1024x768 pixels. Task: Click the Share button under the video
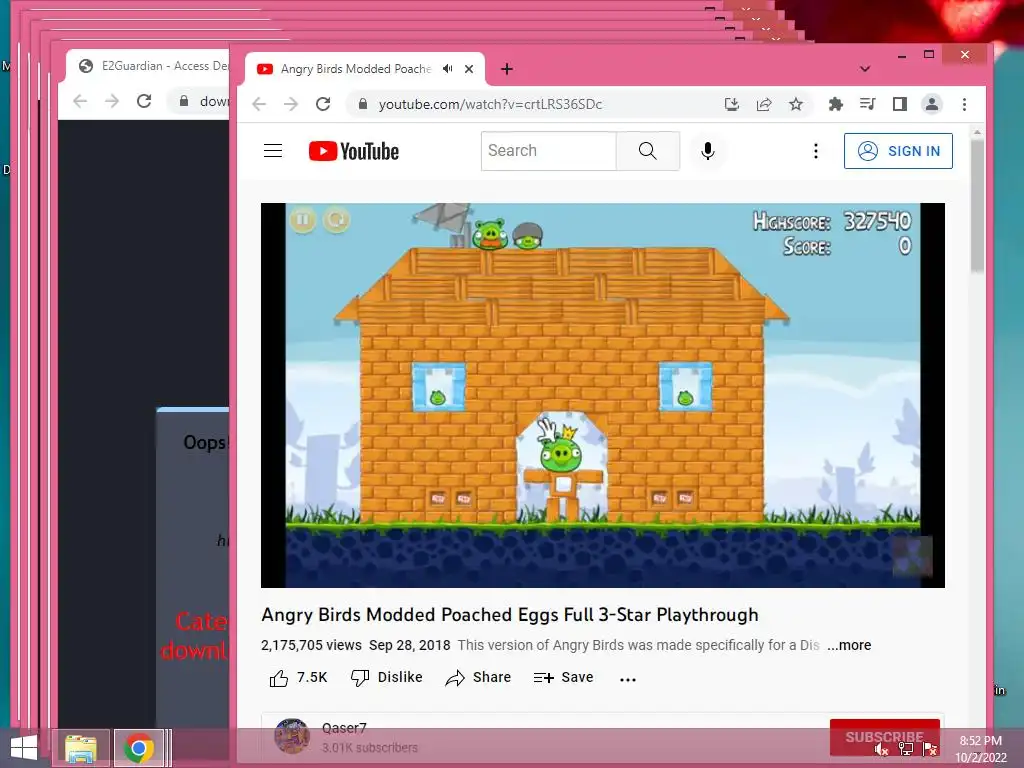coord(478,678)
